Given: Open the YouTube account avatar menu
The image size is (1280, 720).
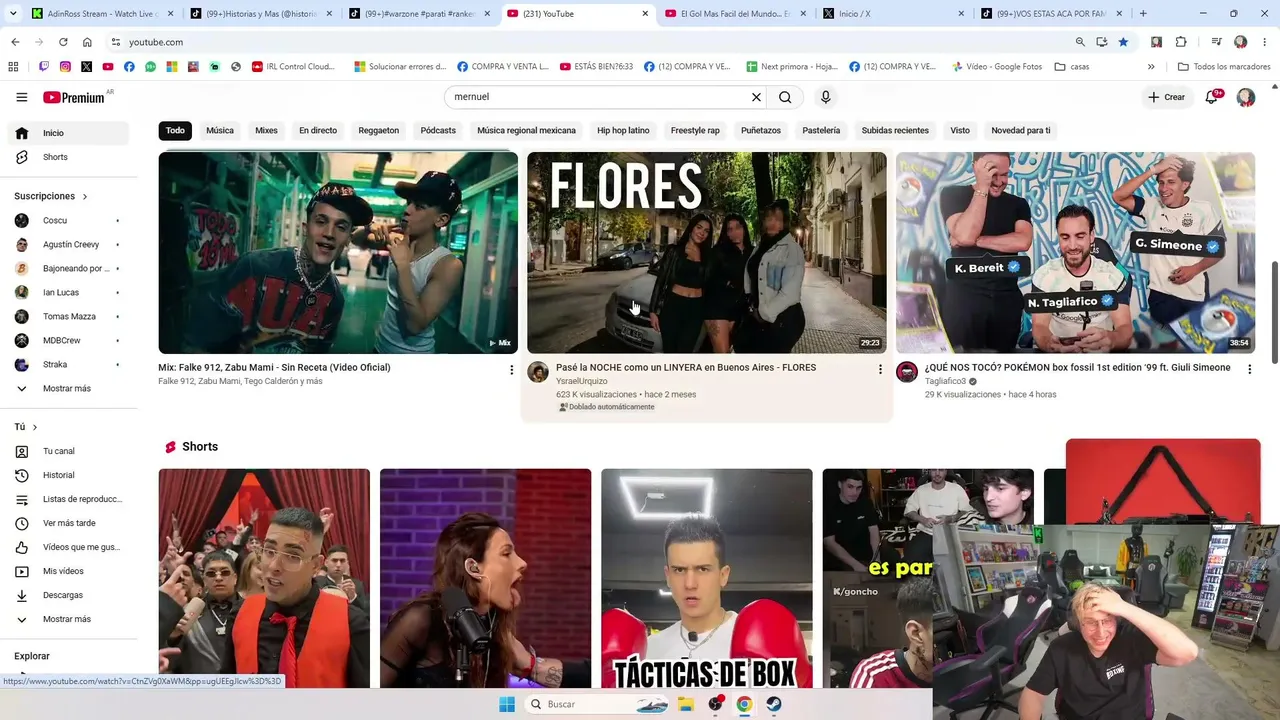Looking at the screenshot, I should click(x=1246, y=97).
